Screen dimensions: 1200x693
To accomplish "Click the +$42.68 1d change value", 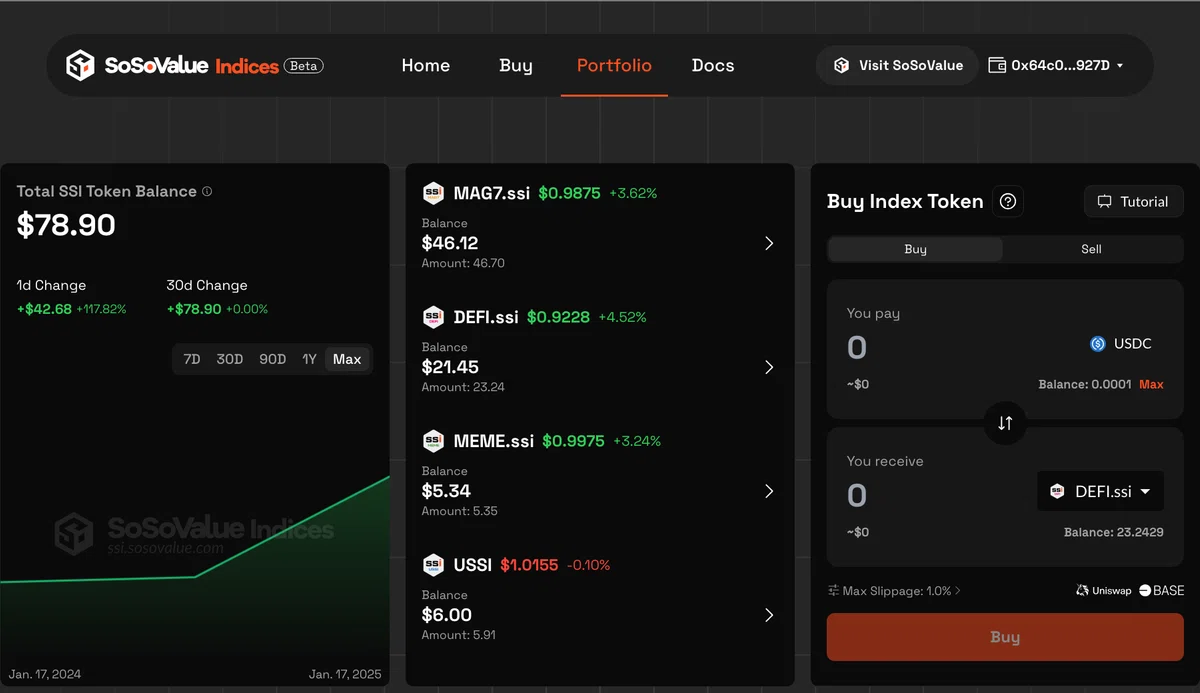I will point(44,309).
